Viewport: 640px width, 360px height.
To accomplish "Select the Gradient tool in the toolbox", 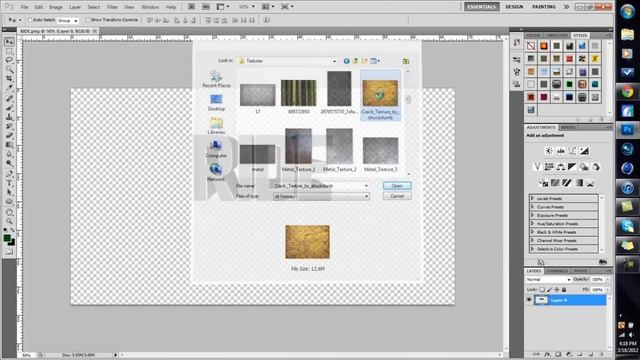I will (x=9, y=145).
